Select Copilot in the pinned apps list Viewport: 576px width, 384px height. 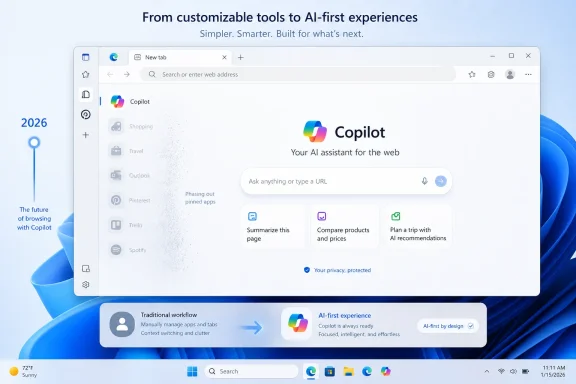coord(130,101)
